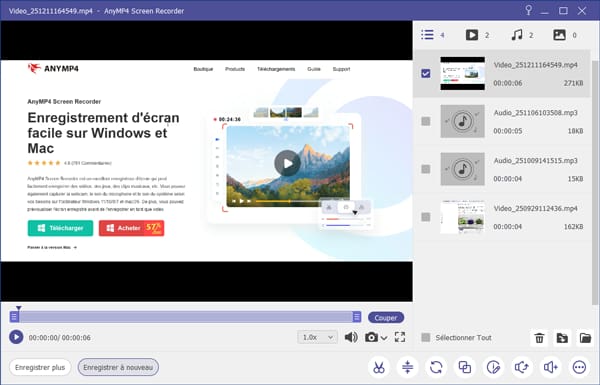Mute the player volume speaker icon
The width and height of the screenshot is (600, 385).
(351, 337)
